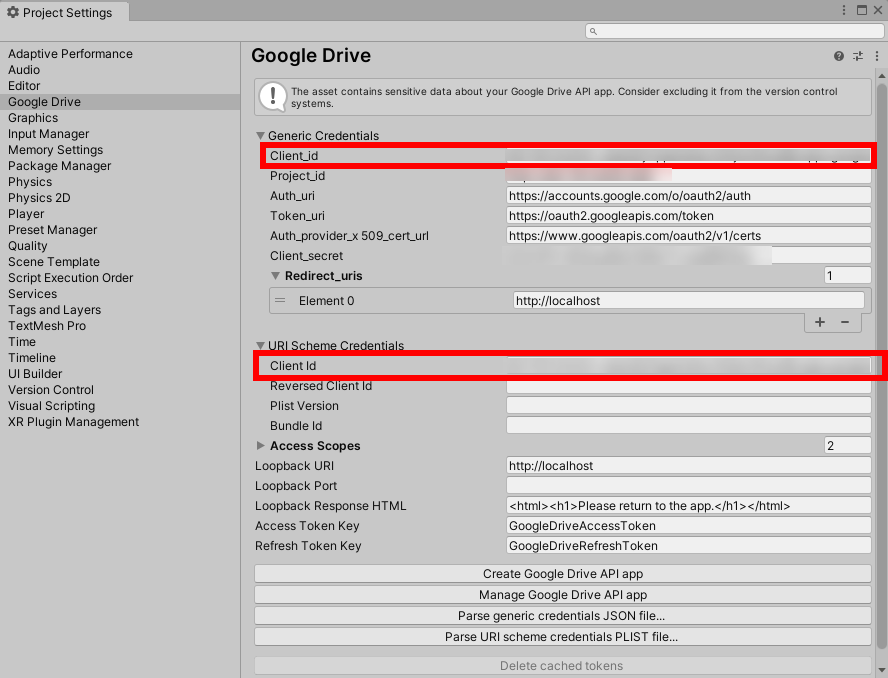Click the Redirect_uris size field

point(847,276)
